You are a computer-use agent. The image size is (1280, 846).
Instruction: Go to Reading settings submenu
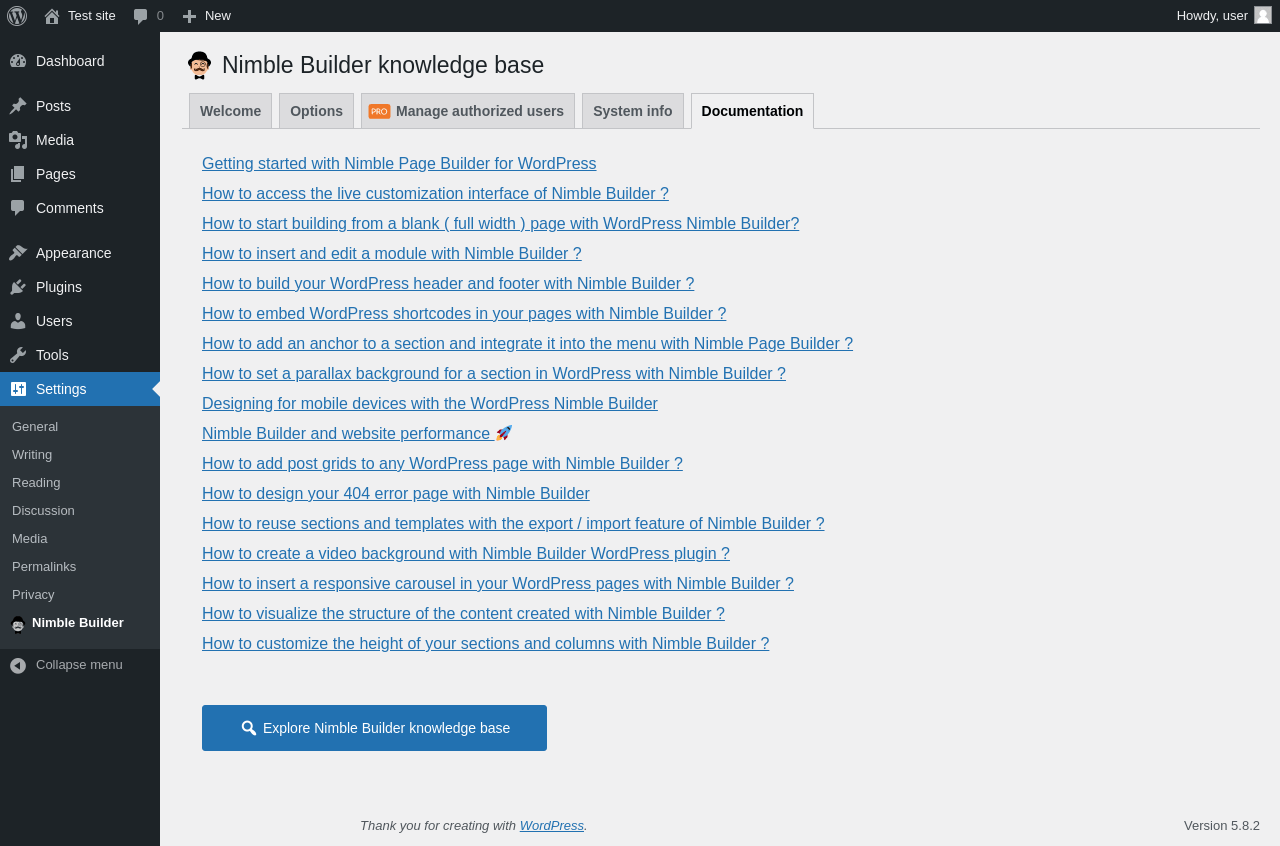coord(36,482)
